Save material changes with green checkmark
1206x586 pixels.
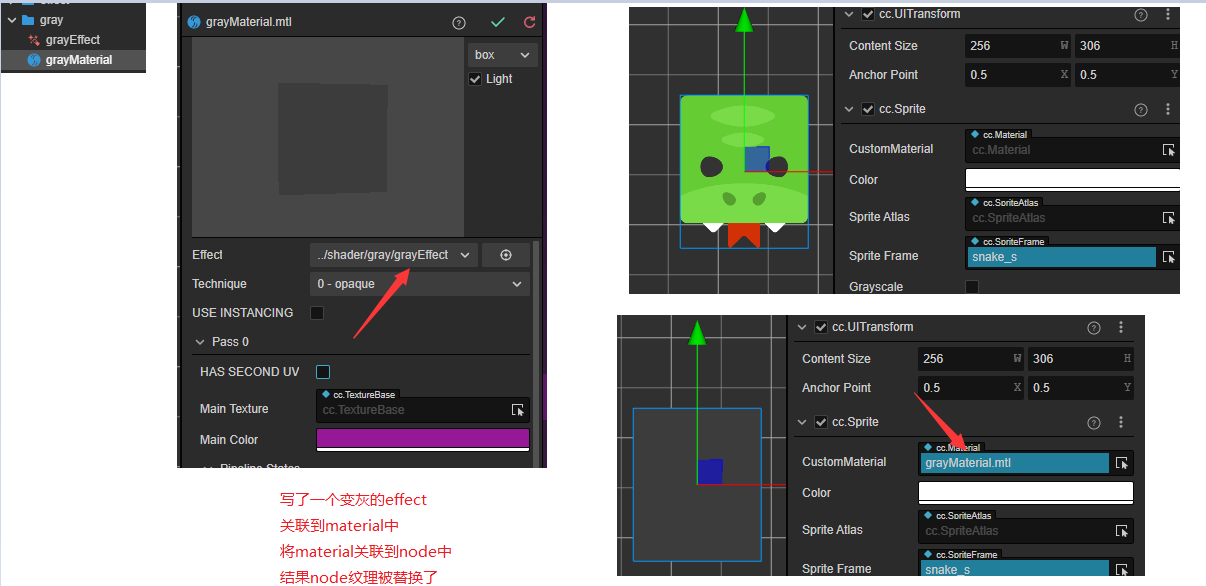tap(498, 22)
